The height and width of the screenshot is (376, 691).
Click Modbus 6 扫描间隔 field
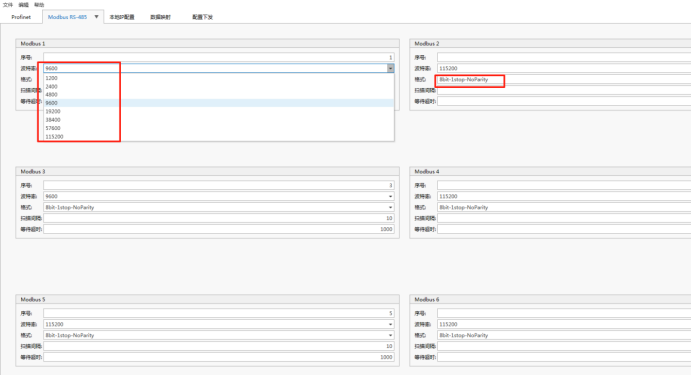(564, 346)
